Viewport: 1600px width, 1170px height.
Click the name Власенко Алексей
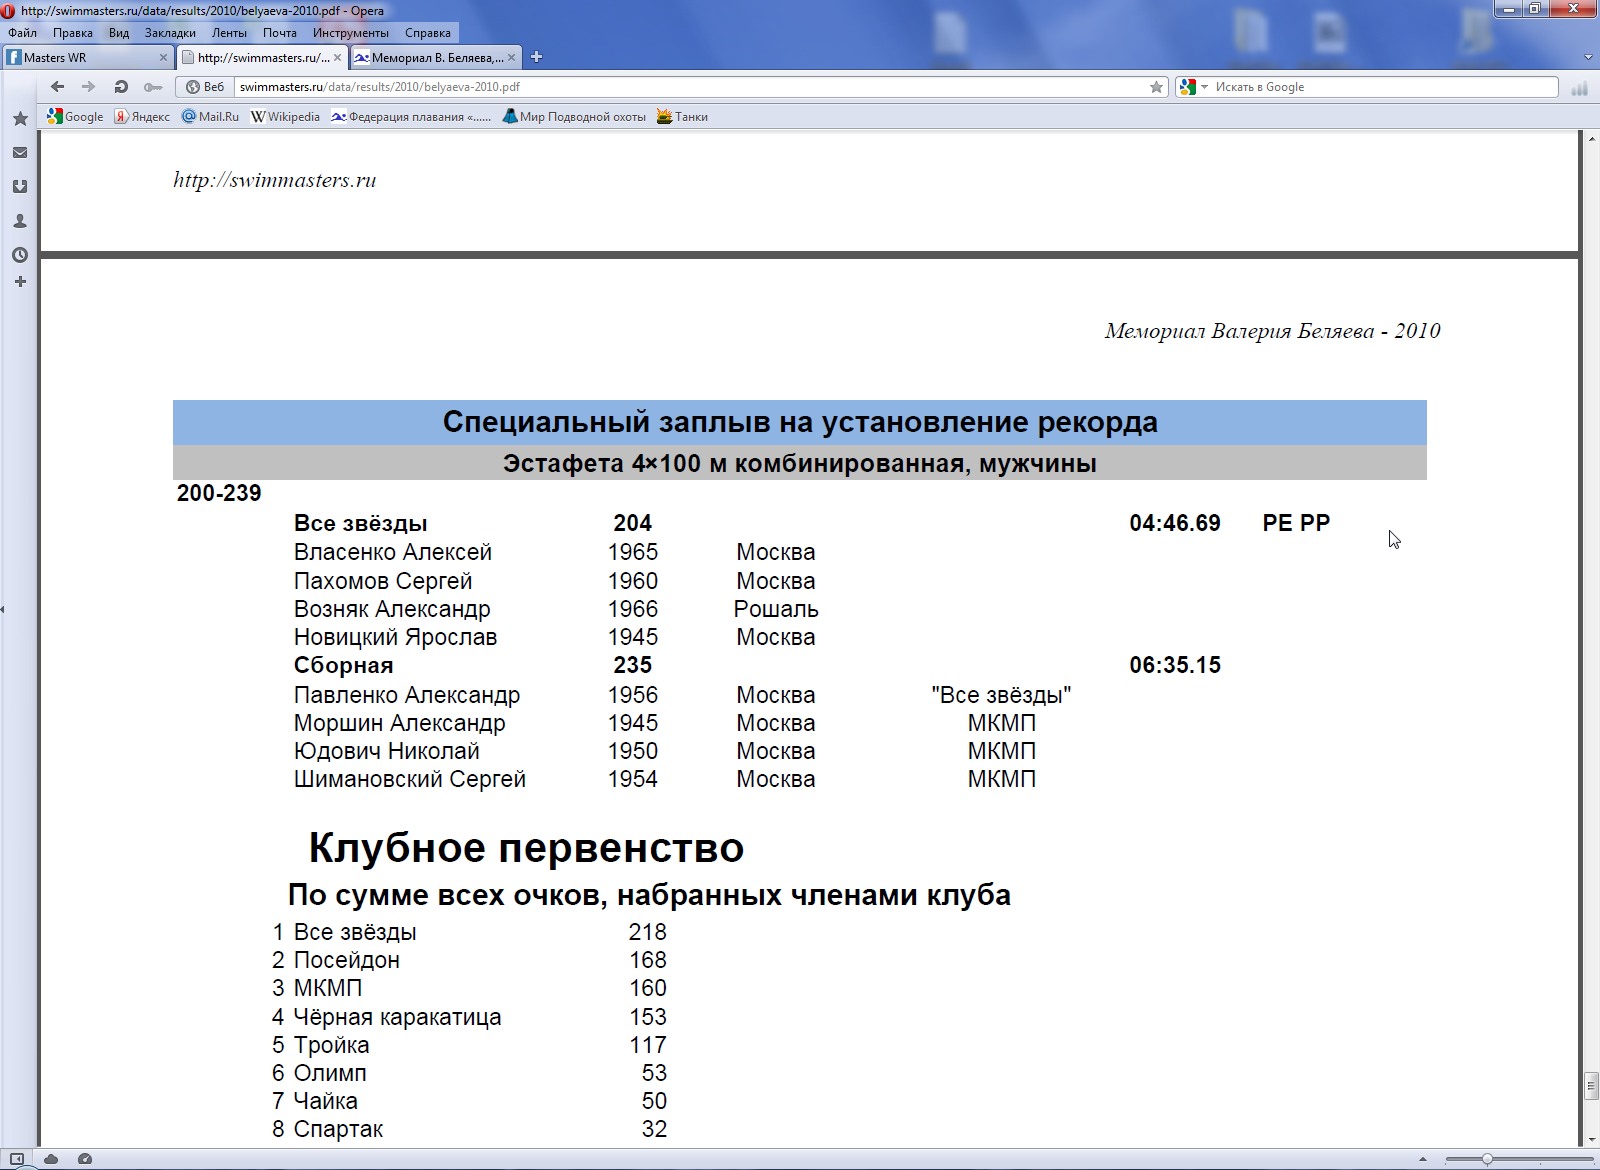pos(393,552)
